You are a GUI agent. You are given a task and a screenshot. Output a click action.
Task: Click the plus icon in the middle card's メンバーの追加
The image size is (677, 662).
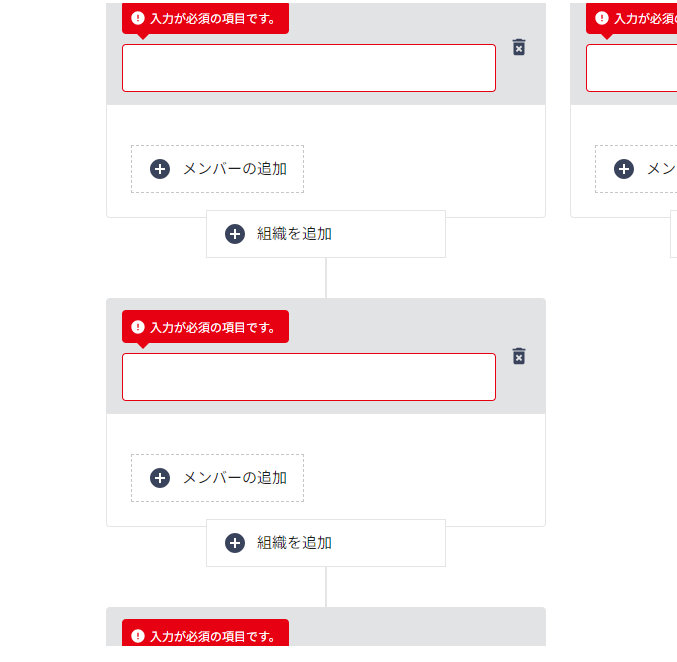click(160, 478)
